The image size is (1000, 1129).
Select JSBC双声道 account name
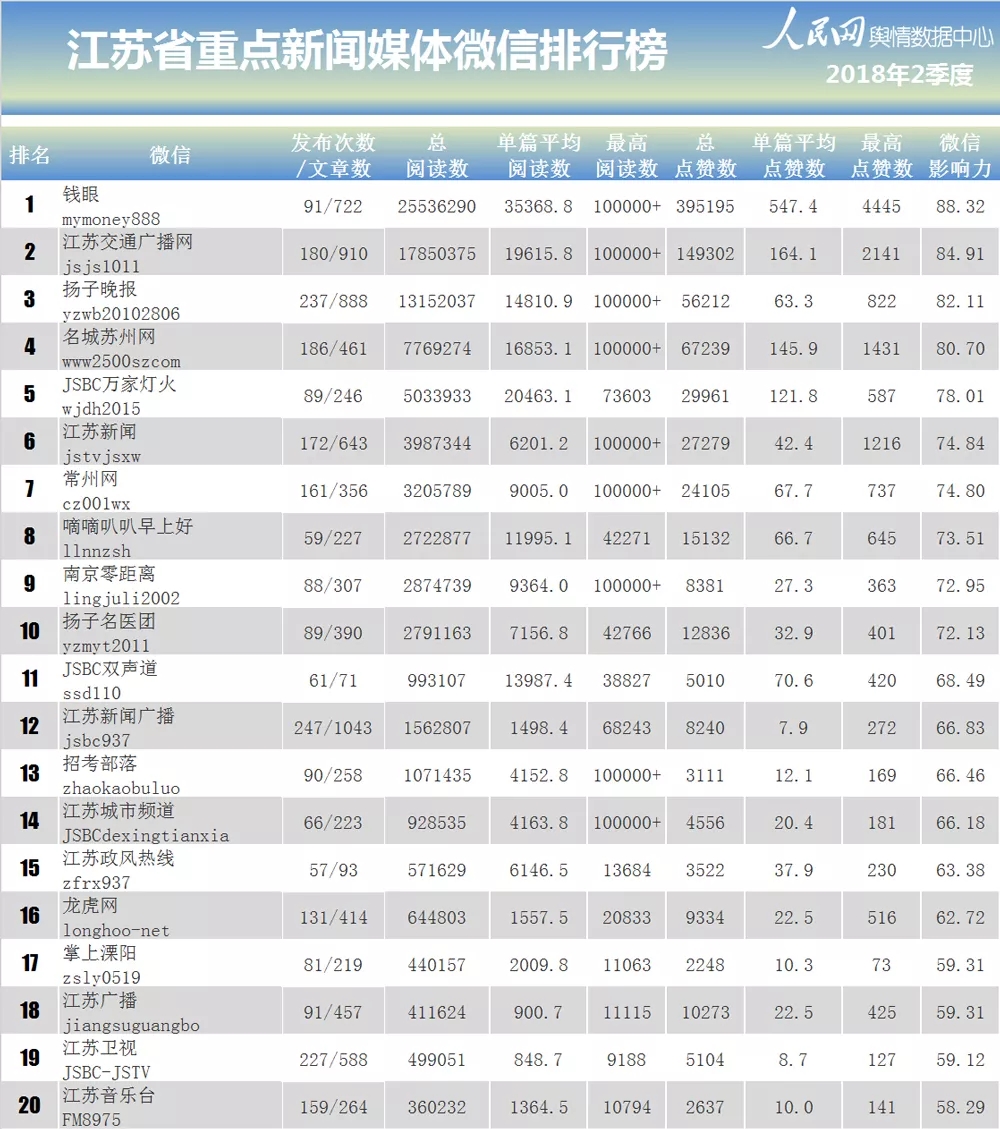[x=109, y=670]
